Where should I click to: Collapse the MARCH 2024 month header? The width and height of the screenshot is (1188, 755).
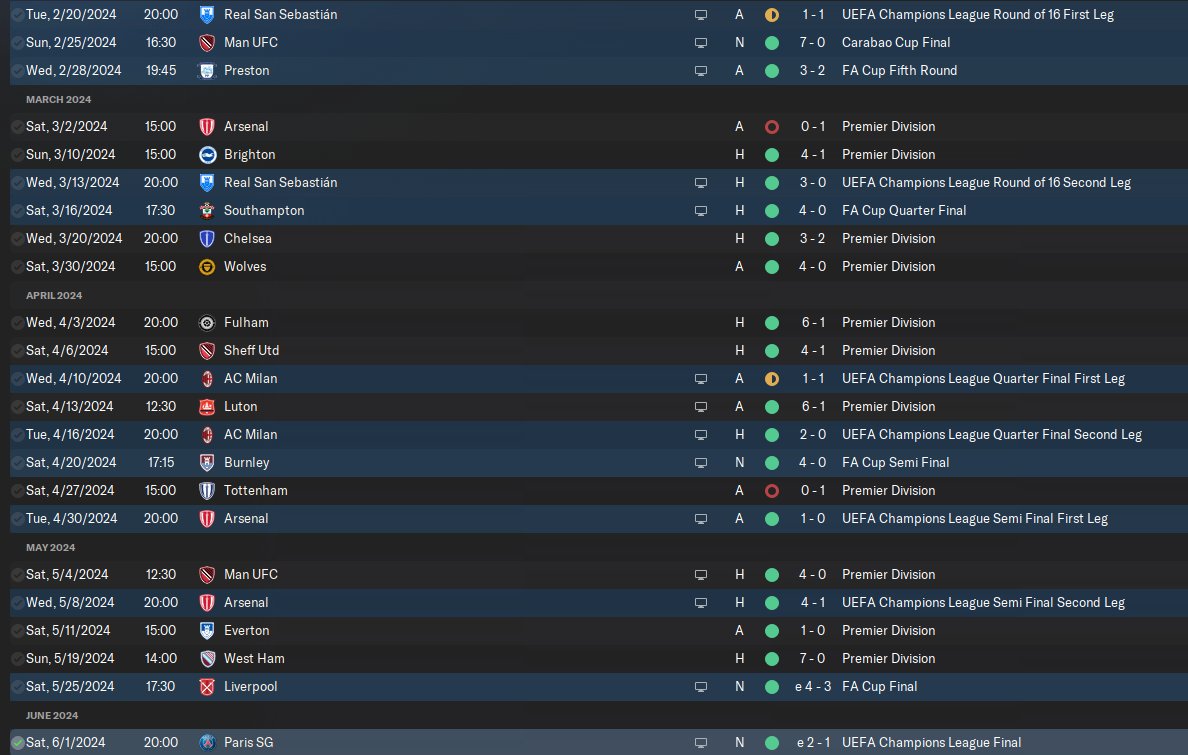(58, 99)
